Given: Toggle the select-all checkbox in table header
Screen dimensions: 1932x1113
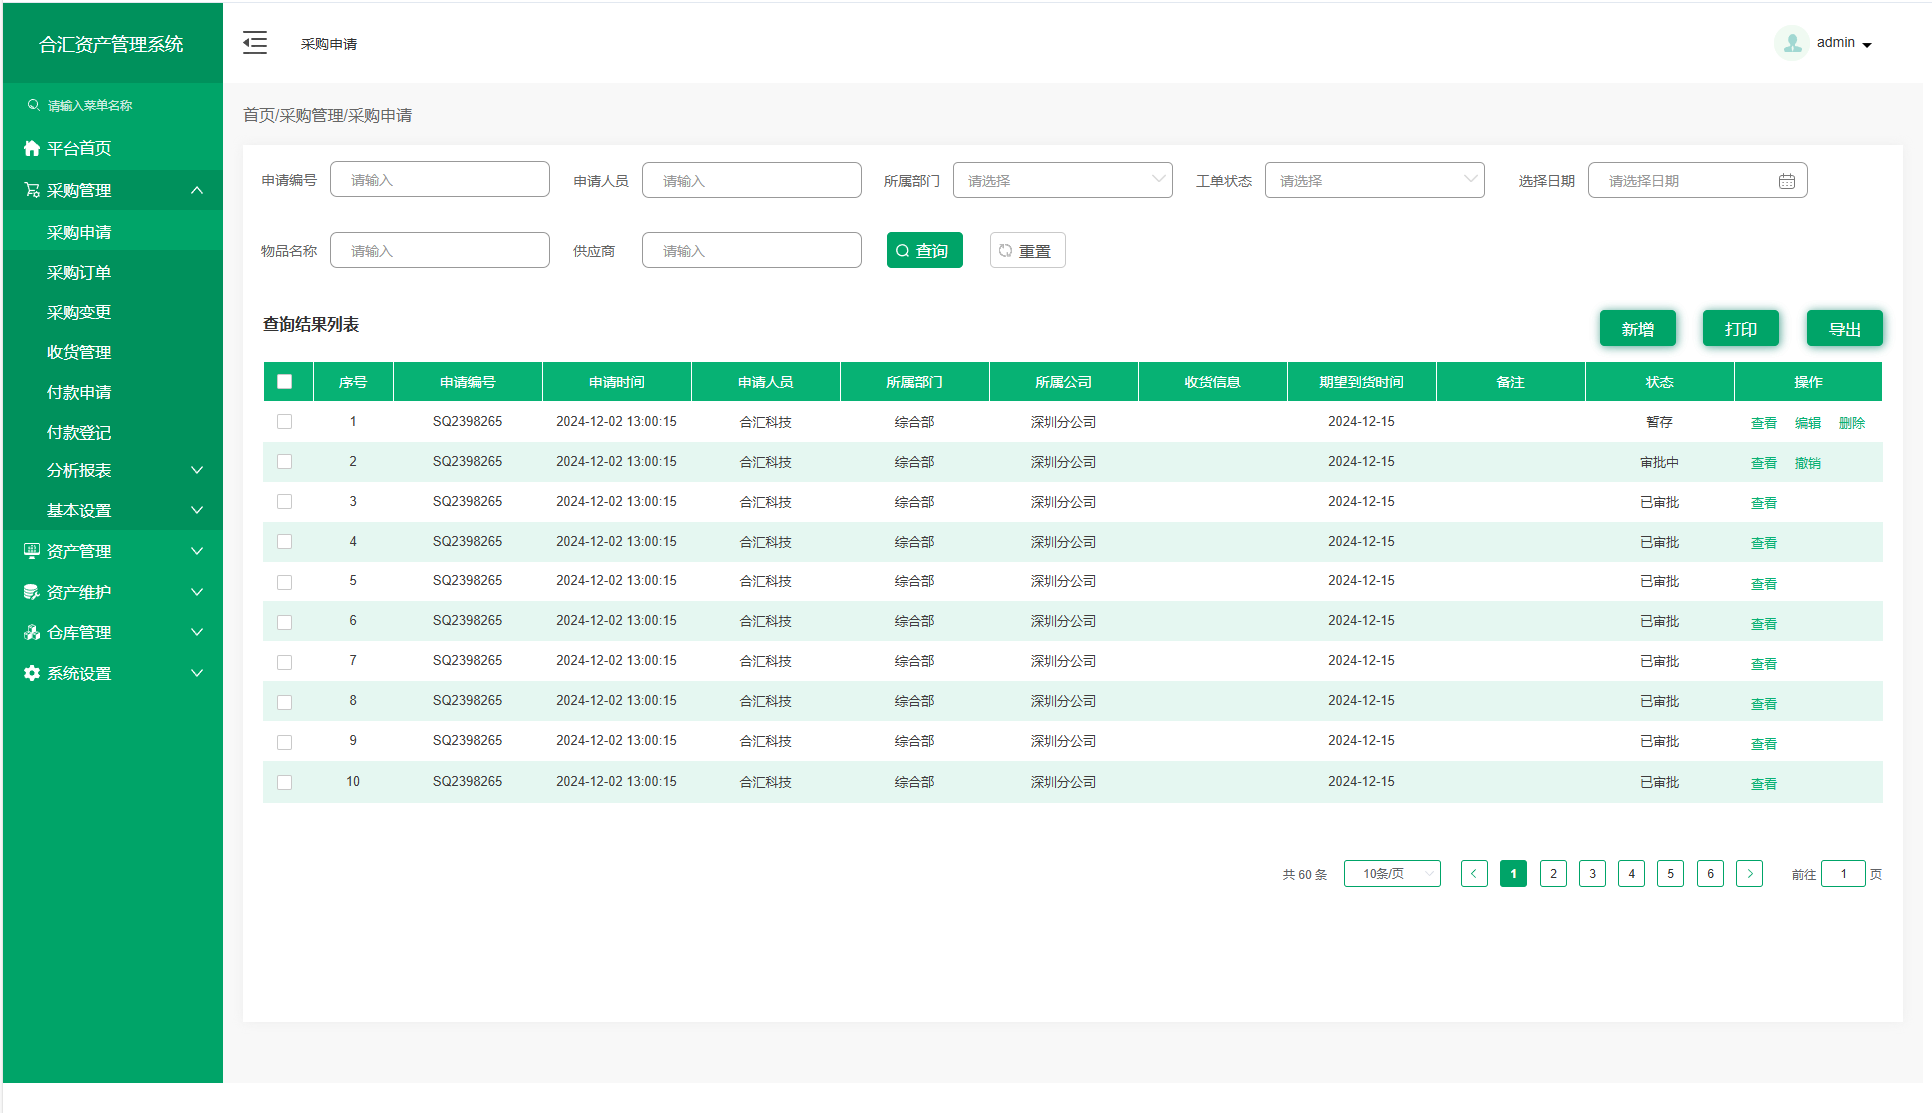Looking at the screenshot, I should (x=285, y=381).
